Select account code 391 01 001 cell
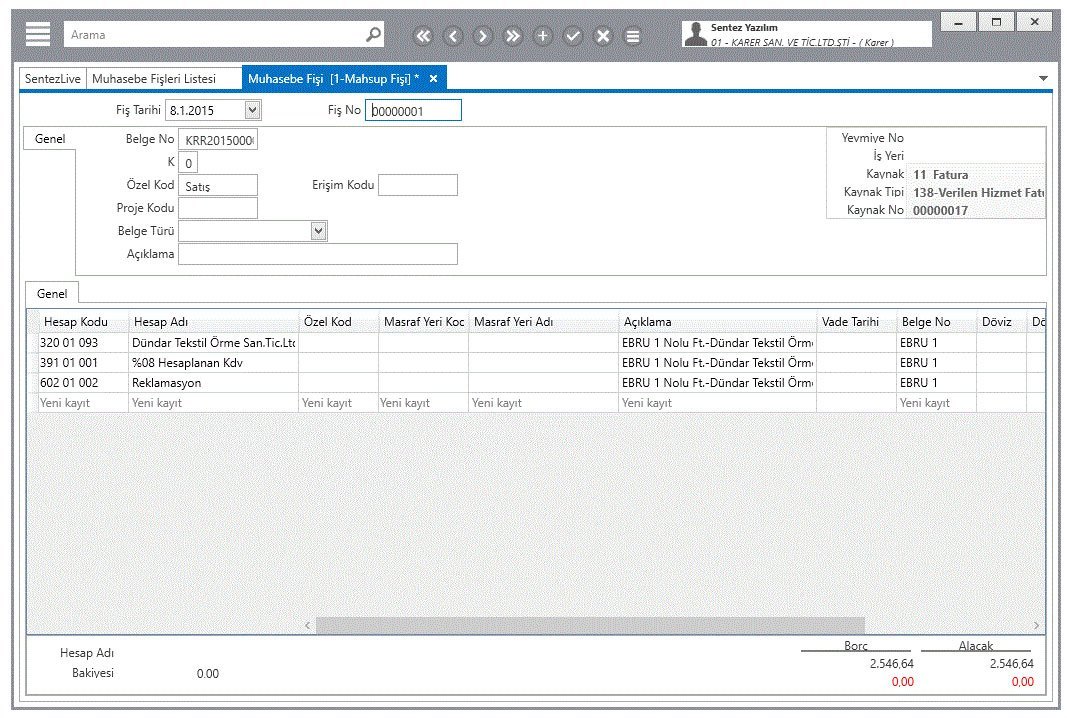Viewport: 1067px width, 718px height. (x=83, y=363)
